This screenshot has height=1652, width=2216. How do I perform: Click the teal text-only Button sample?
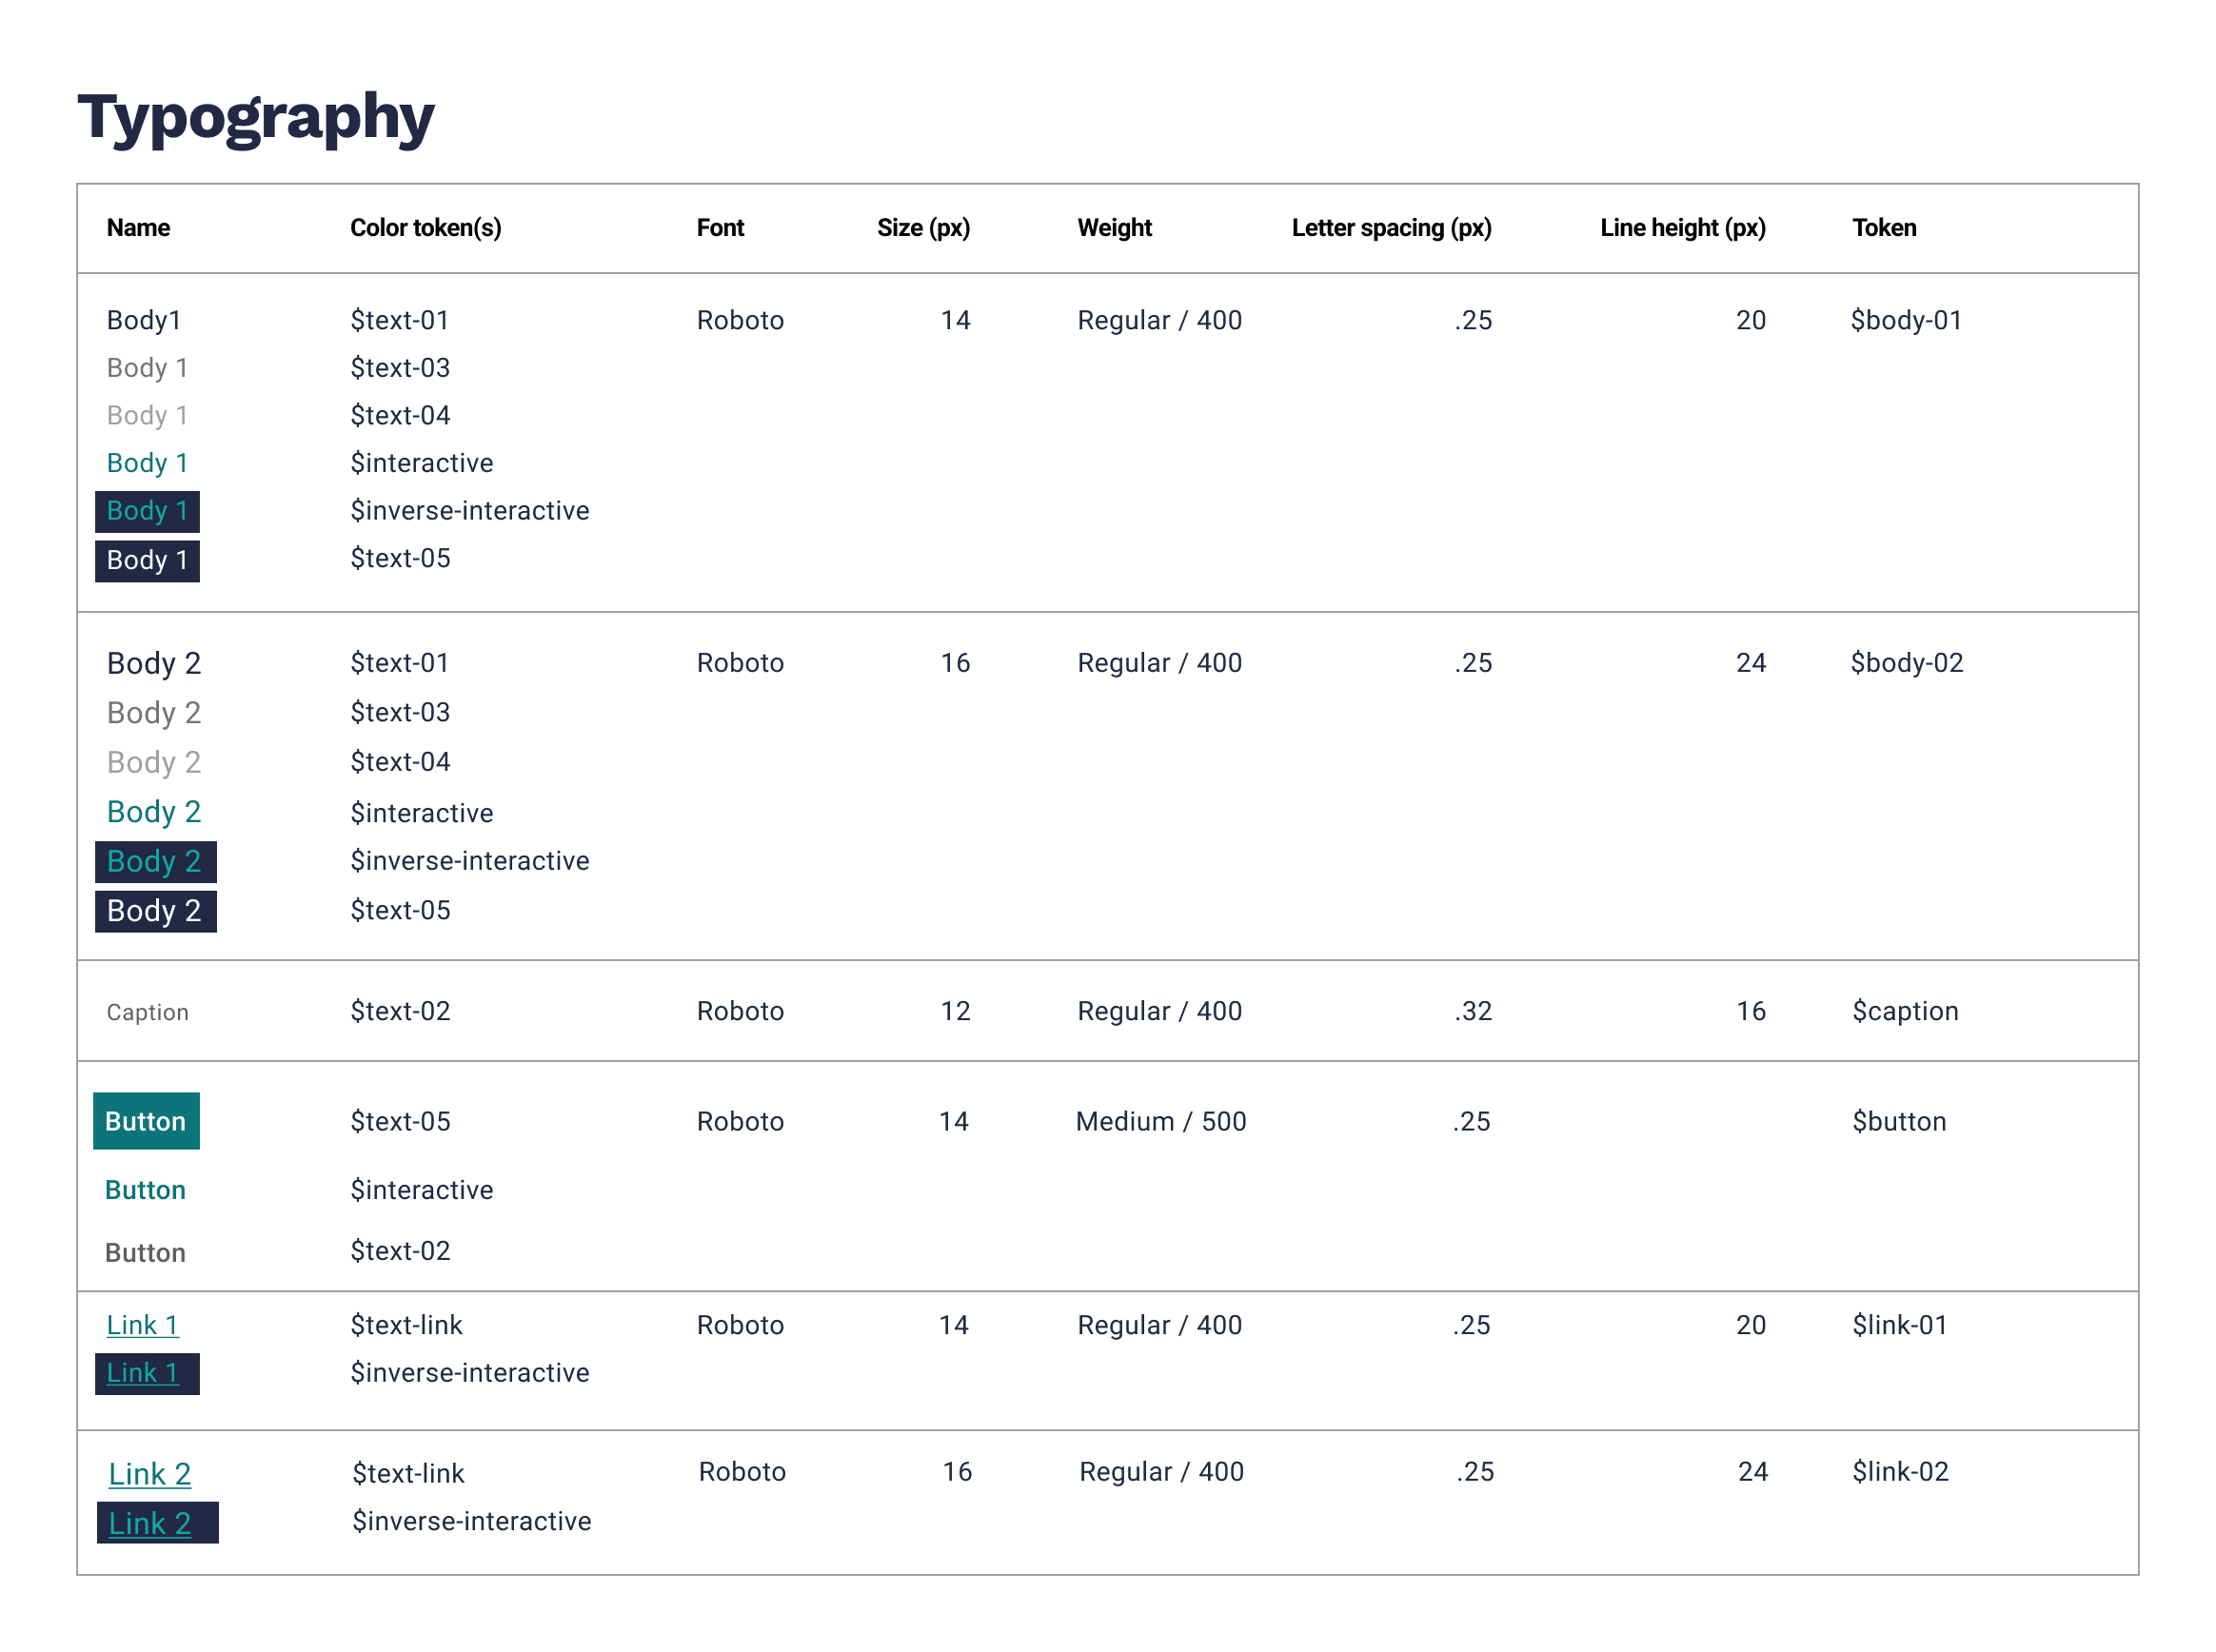145,1190
